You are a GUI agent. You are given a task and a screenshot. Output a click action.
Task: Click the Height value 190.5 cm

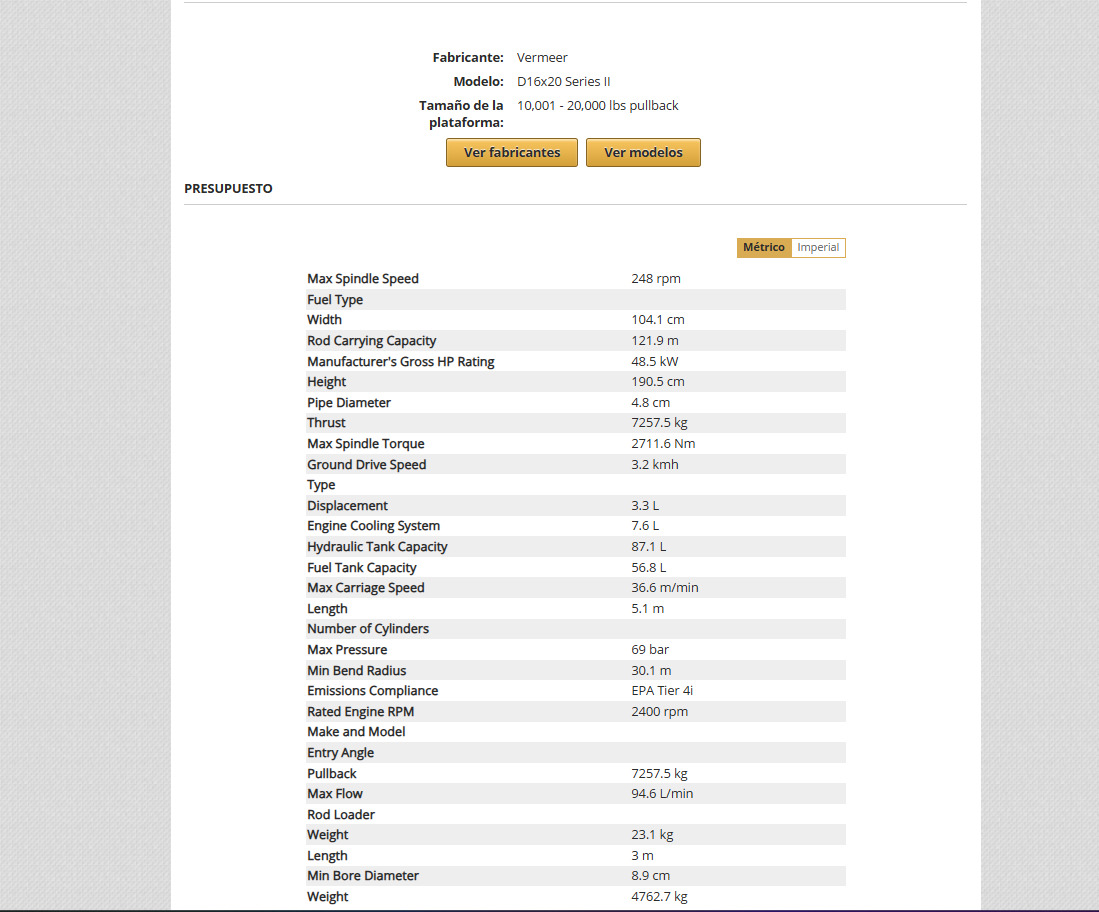pyautogui.click(x=657, y=382)
